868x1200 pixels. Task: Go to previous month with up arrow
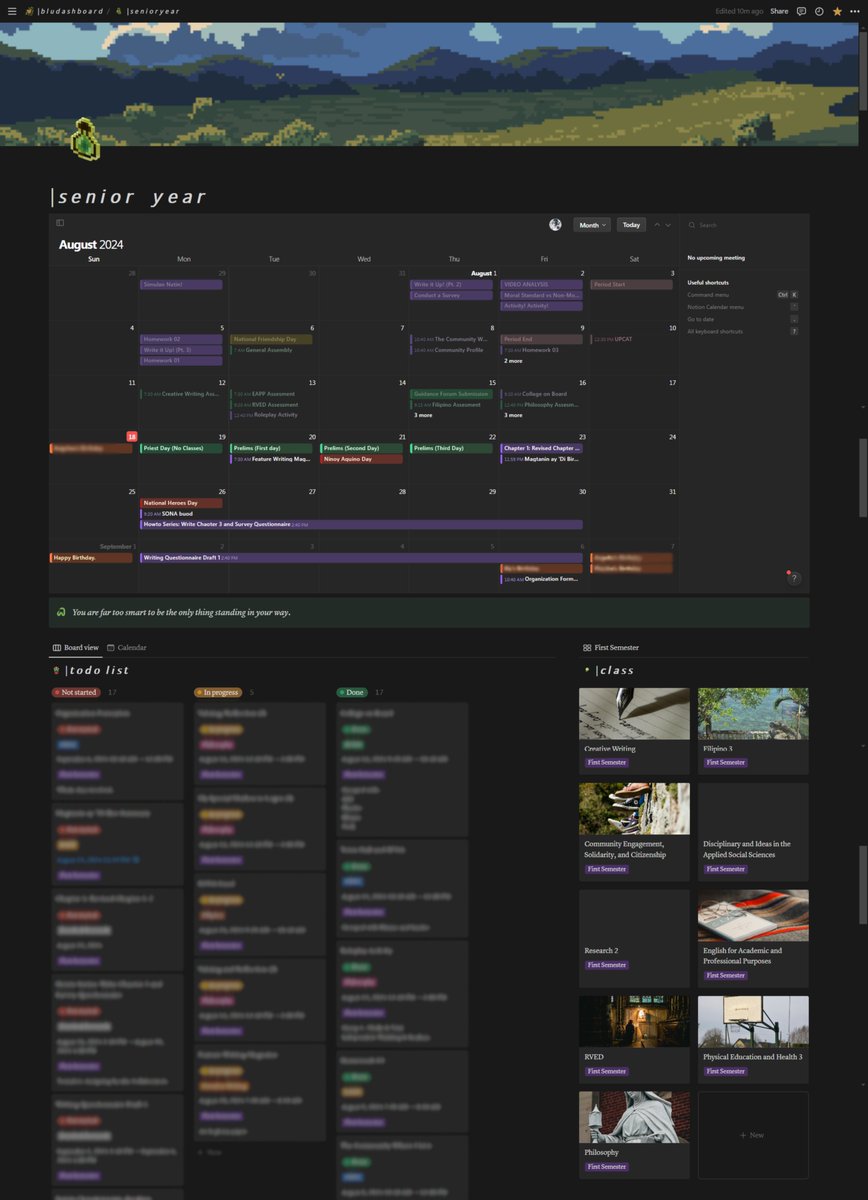click(x=657, y=225)
